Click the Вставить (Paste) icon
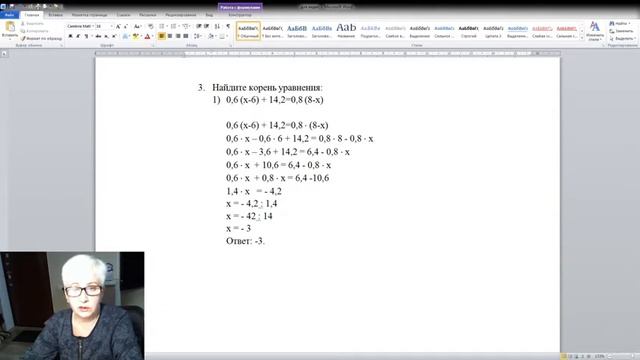 10,28
